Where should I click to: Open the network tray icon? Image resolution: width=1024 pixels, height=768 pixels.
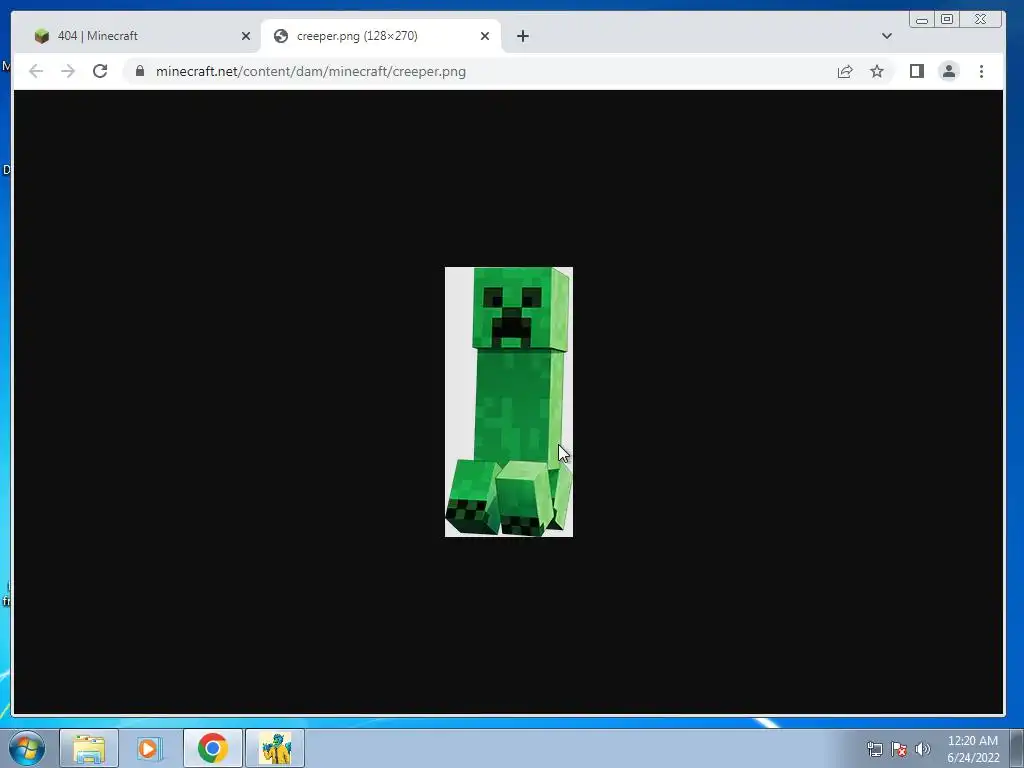874,749
